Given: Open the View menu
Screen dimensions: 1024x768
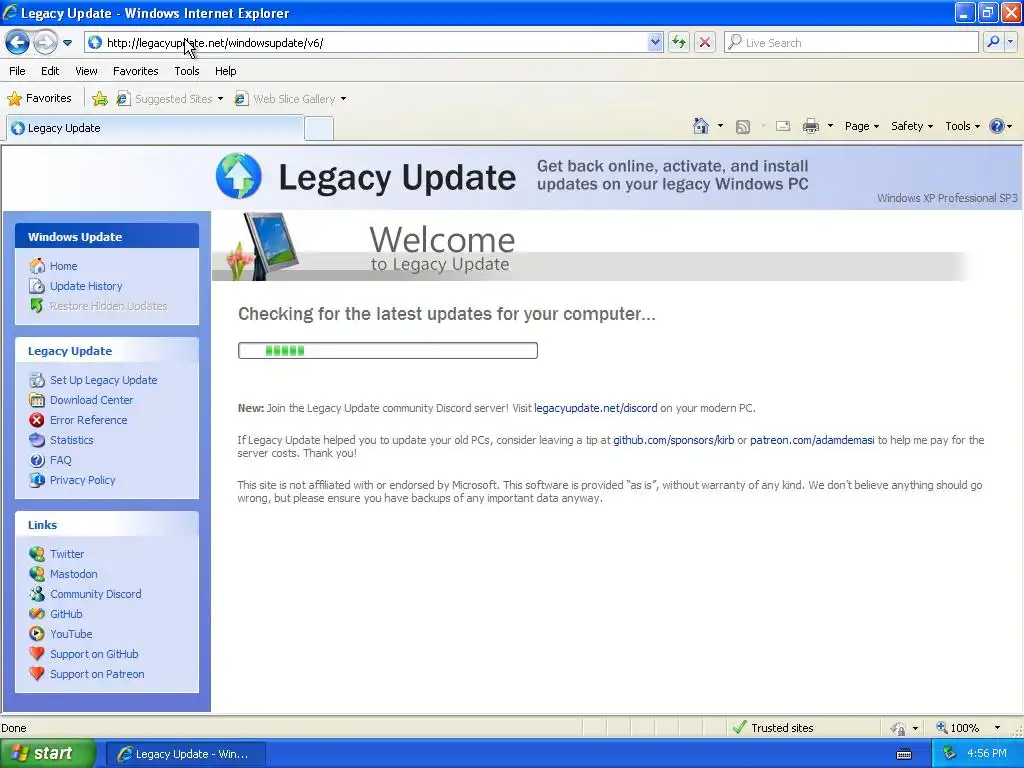Looking at the screenshot, I should [86, 71].
